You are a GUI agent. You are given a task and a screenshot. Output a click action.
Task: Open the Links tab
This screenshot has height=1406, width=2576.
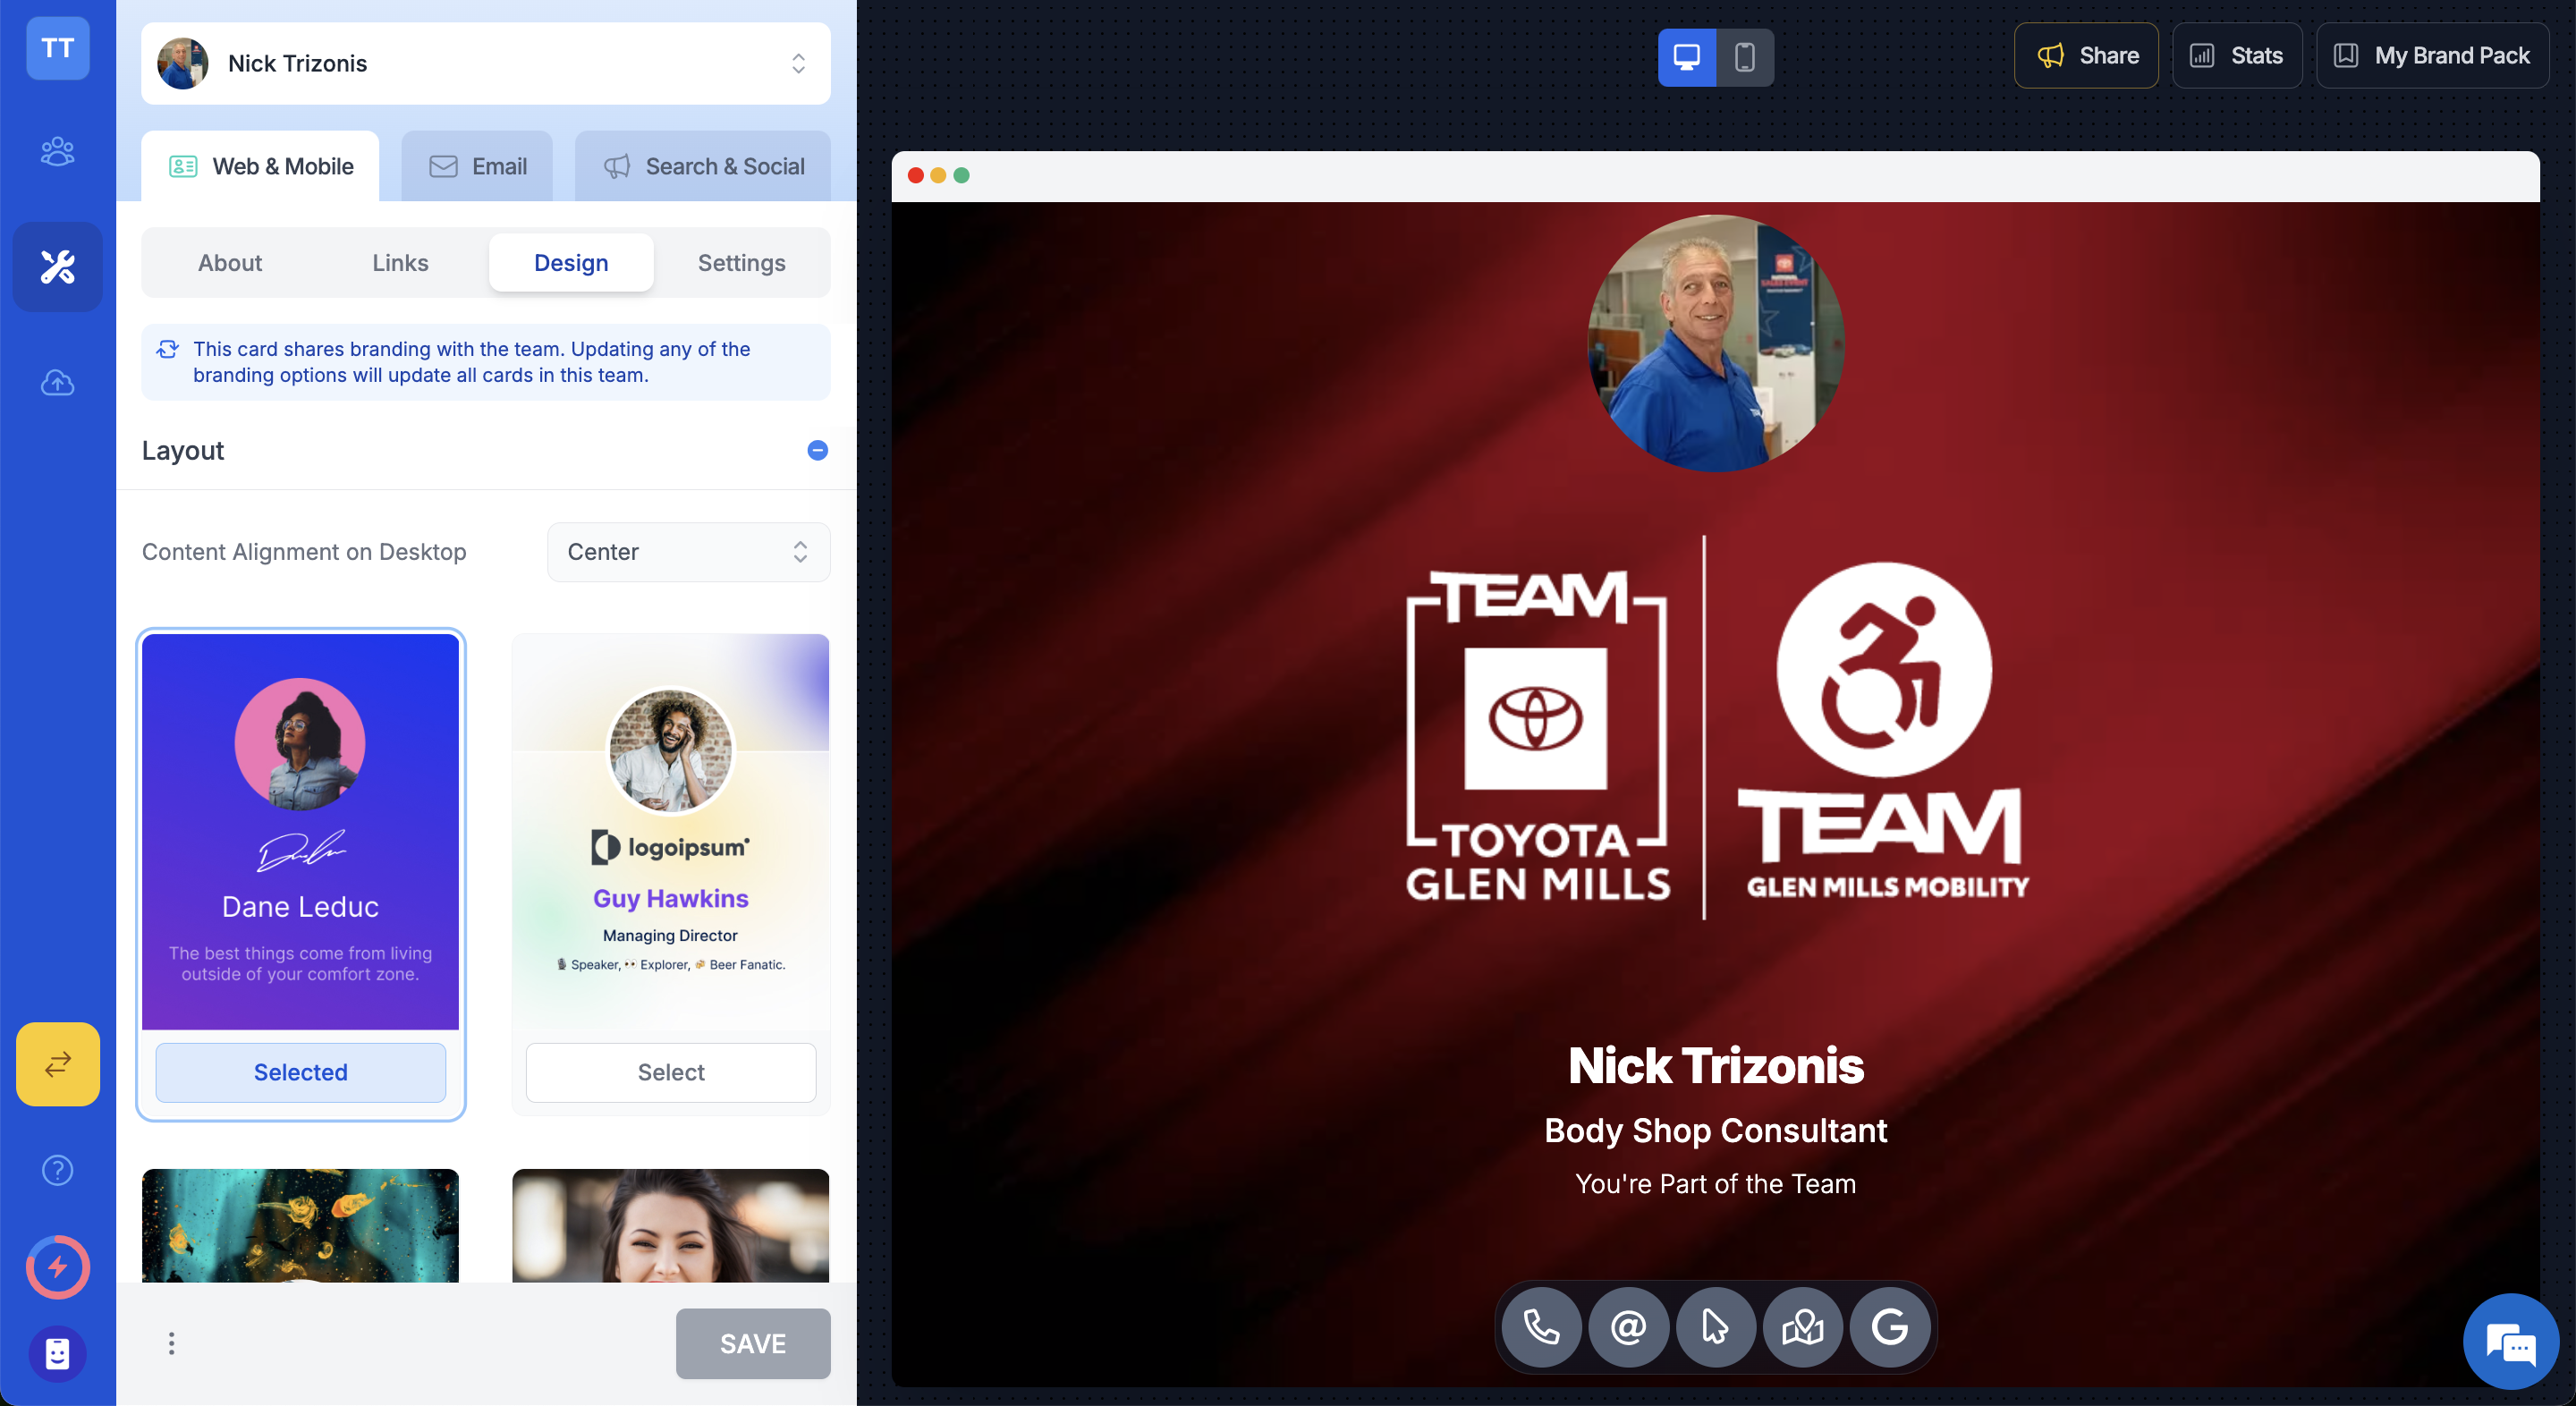(400, 262)
